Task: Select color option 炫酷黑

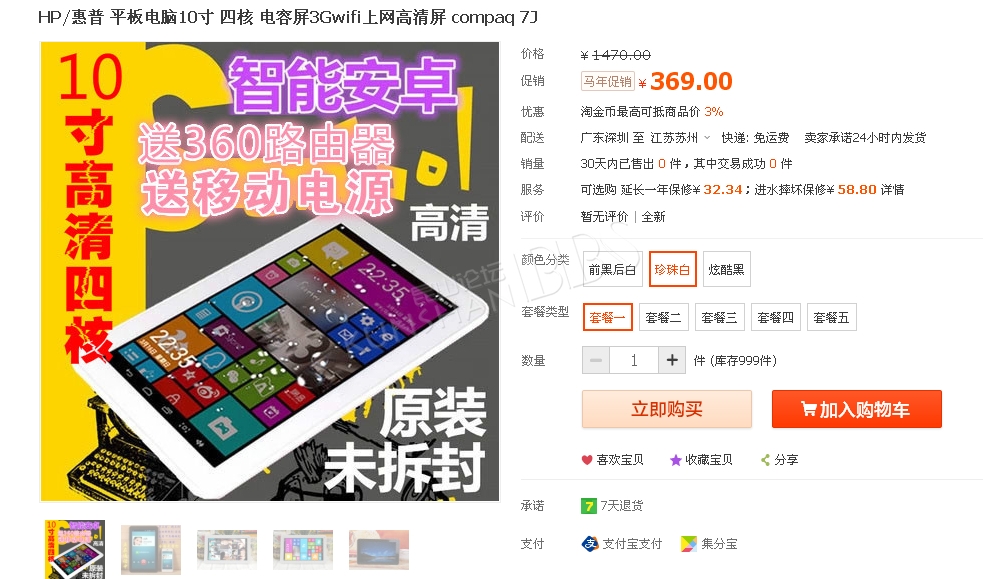Action: point(727,269)
